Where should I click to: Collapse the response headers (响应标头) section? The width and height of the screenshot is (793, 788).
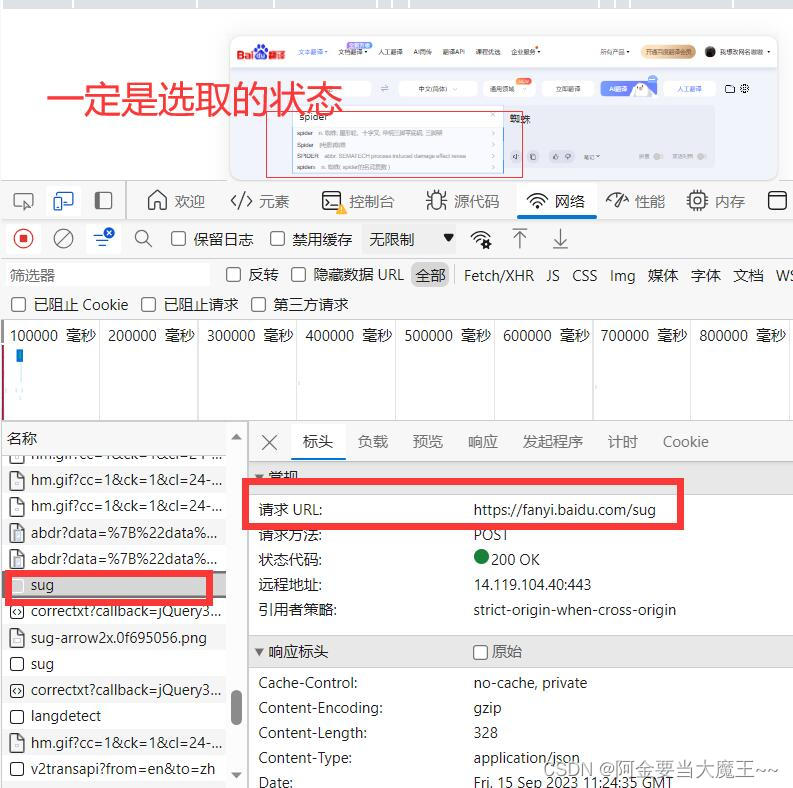[259, 651]
